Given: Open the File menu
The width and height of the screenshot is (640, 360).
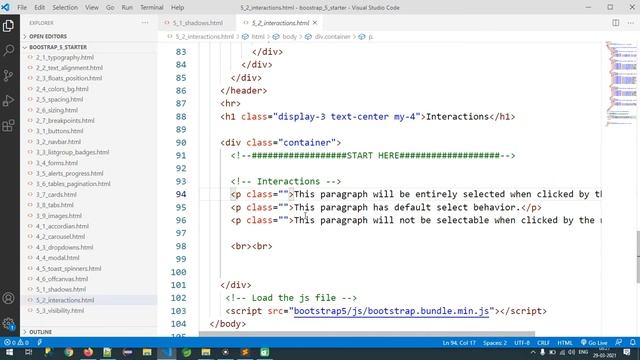Looking at the screenshot, I should [22, 7].
